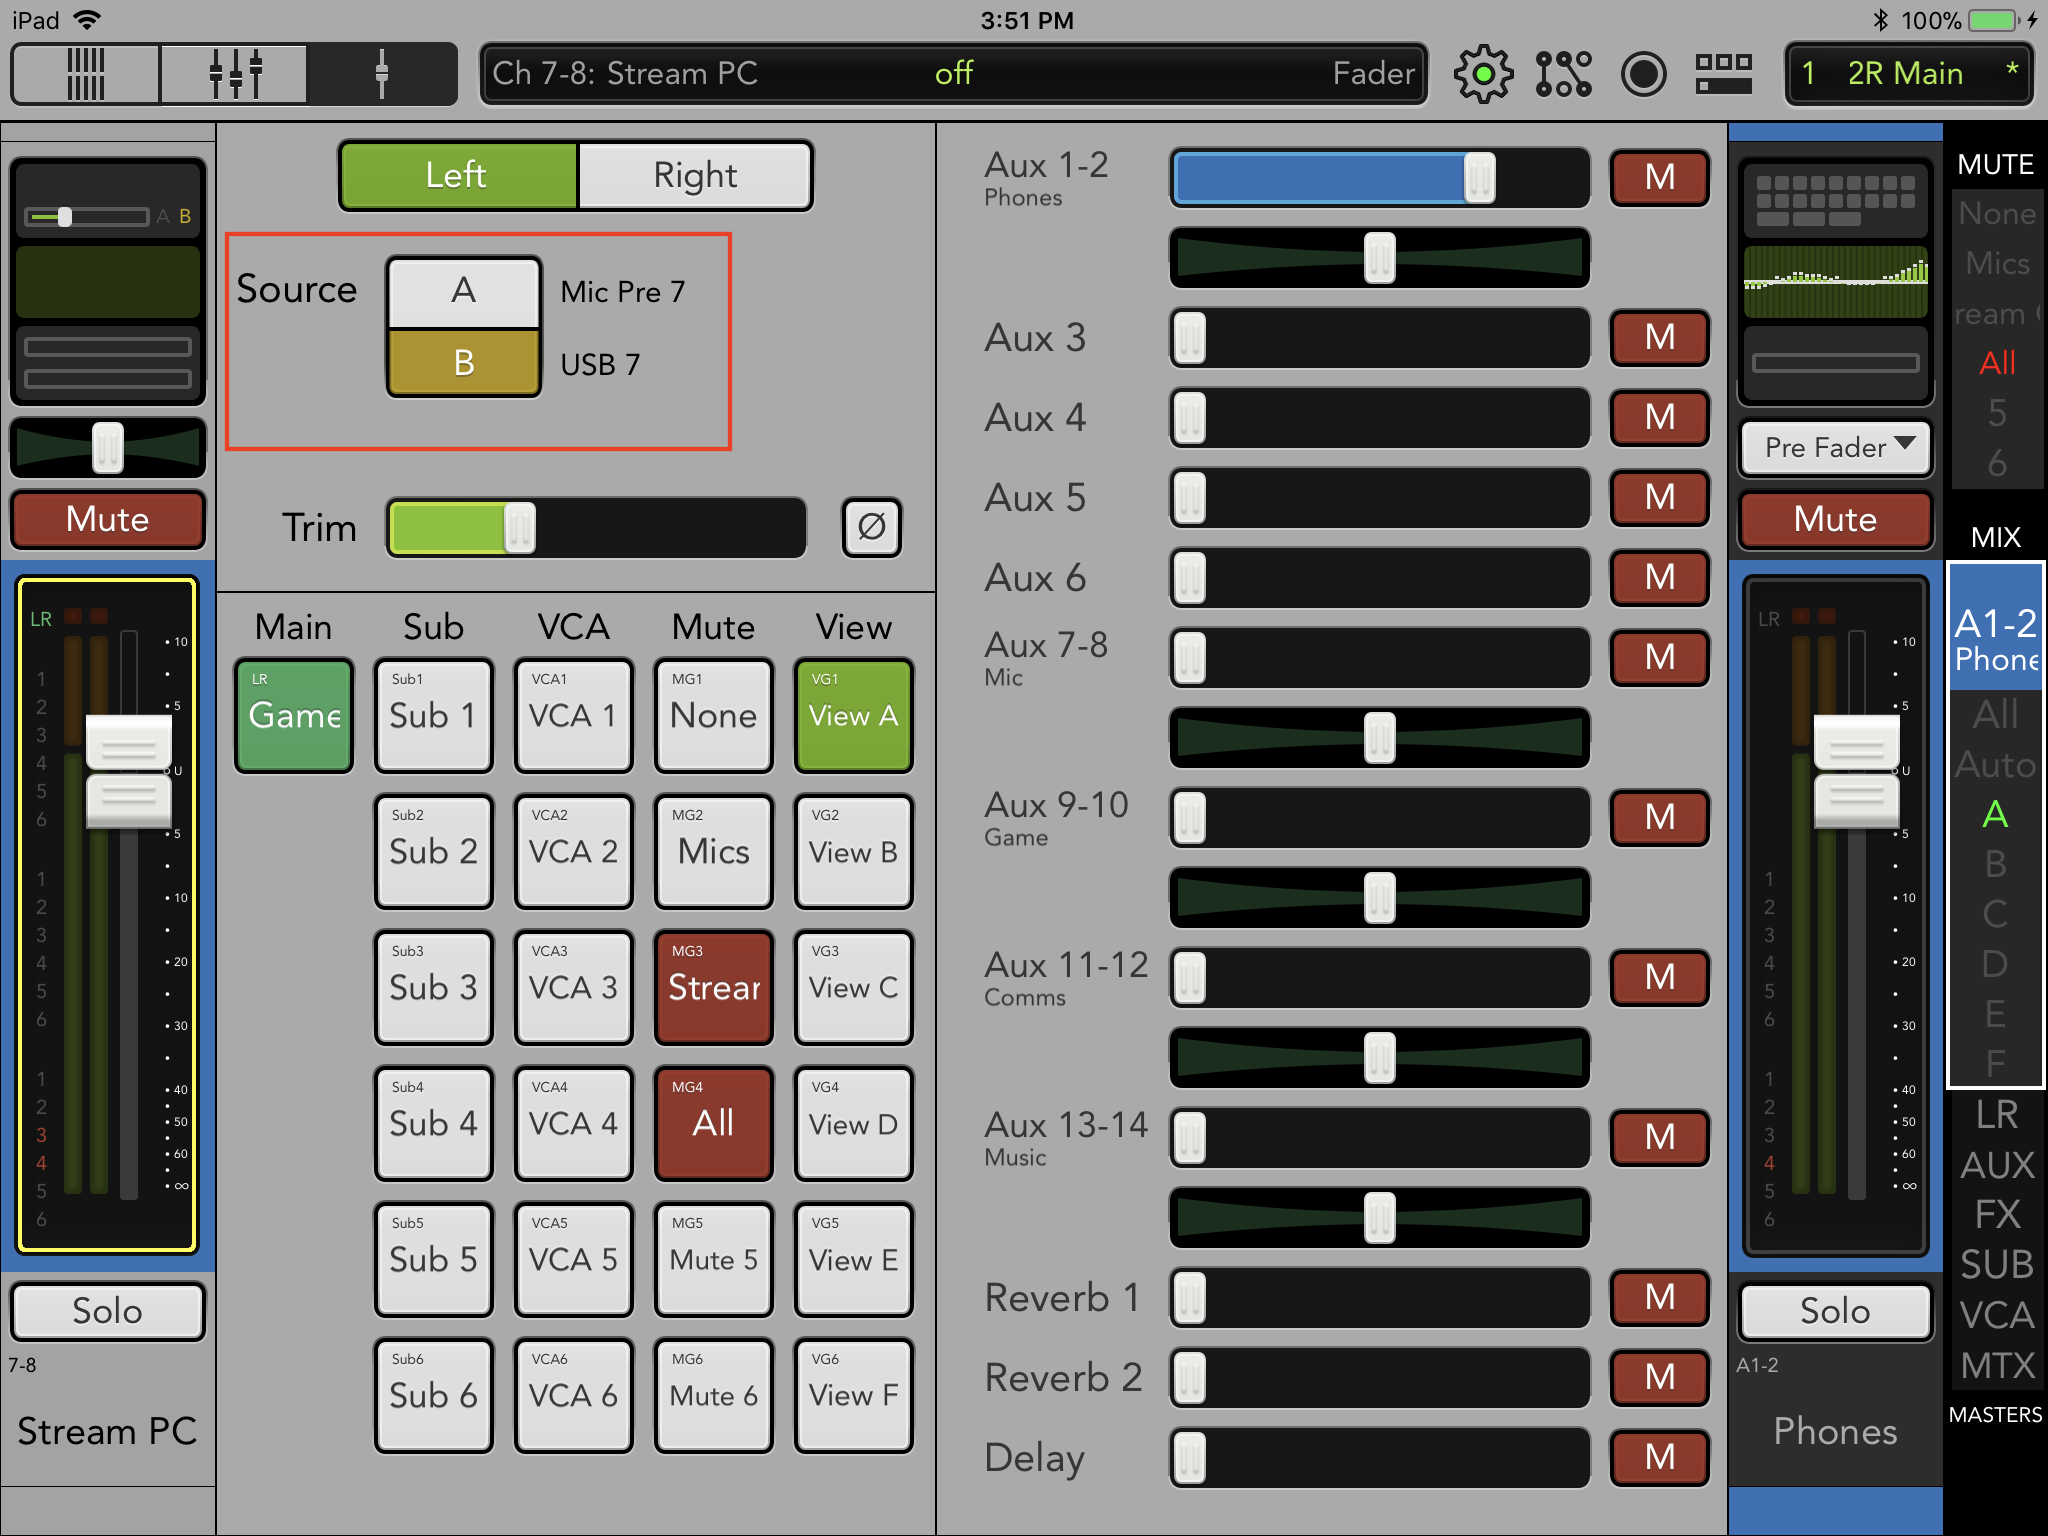
Task: Assign channel to View A group
Action: pyautogui.click(x=853, y=715)
